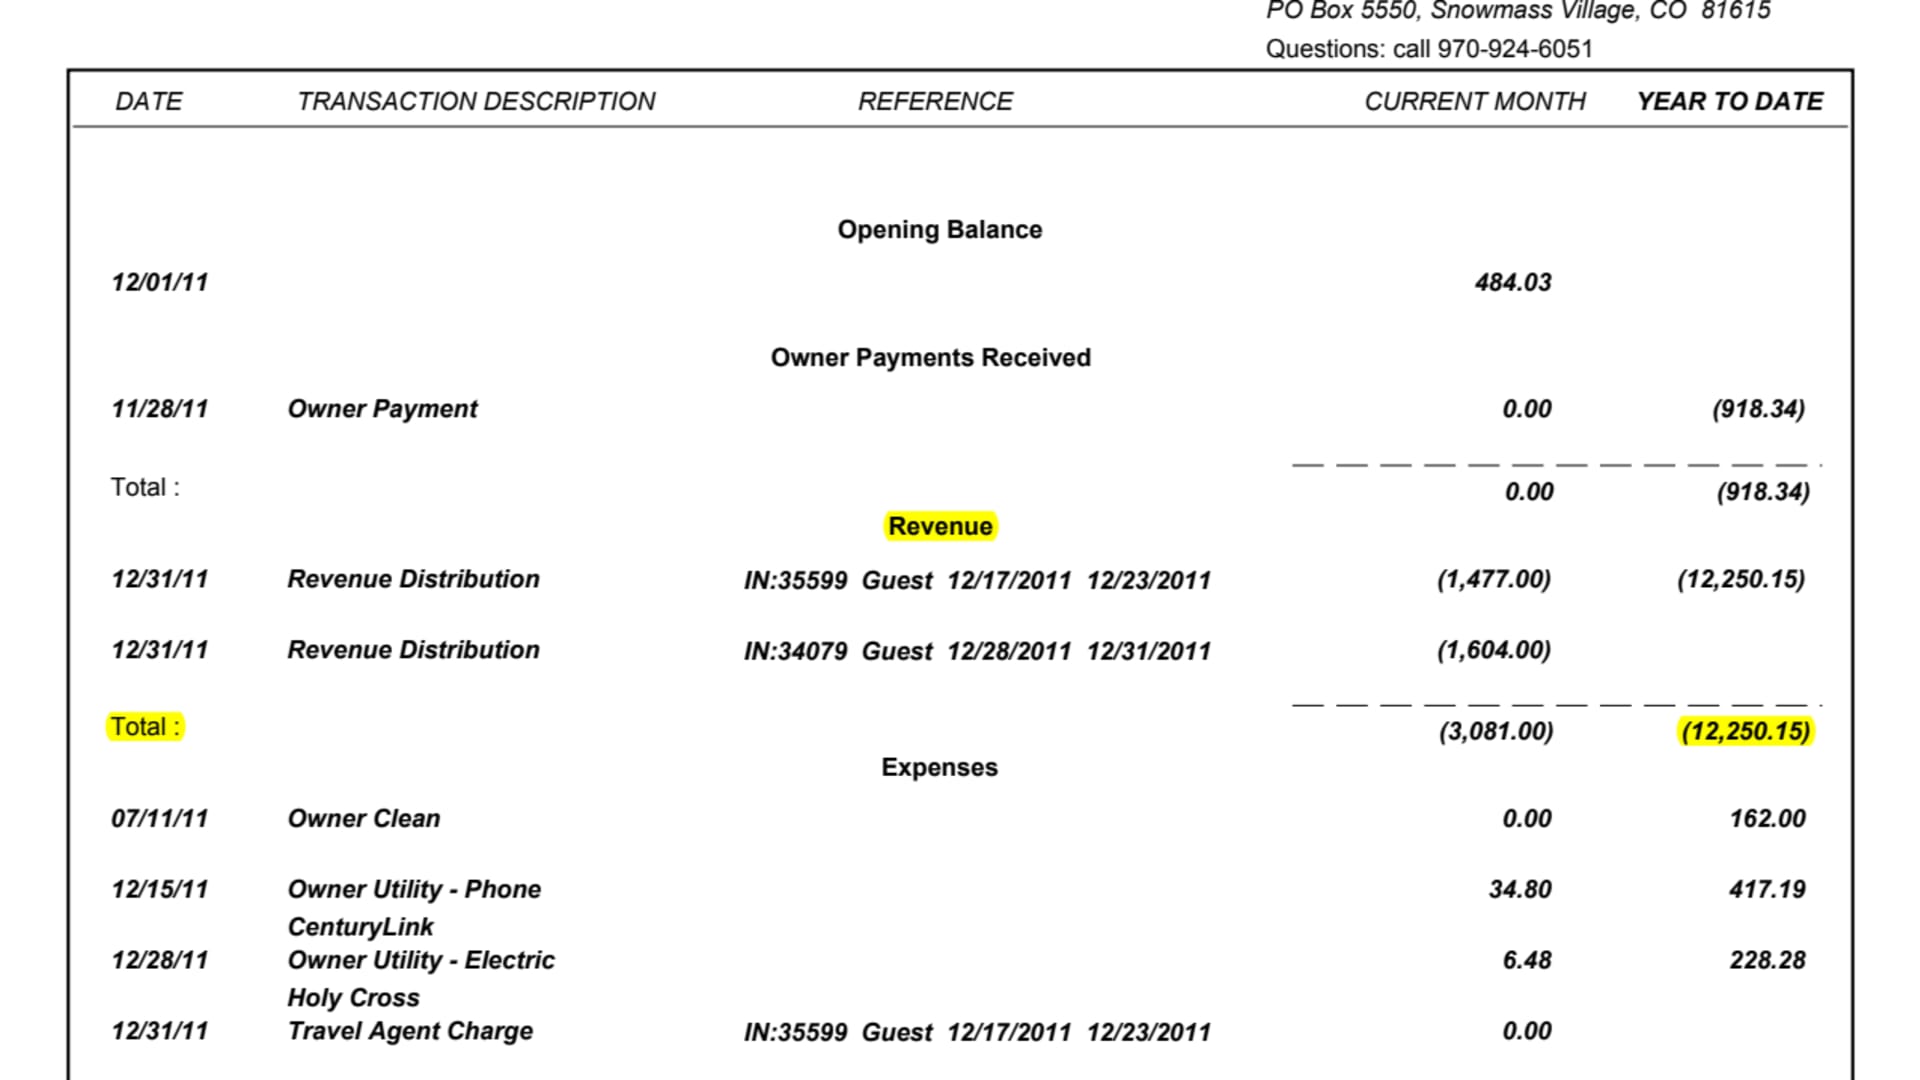The height and width of the screenshot is (1080, 1920).
Task: Click the DATE column header
Action: [149, 101]
